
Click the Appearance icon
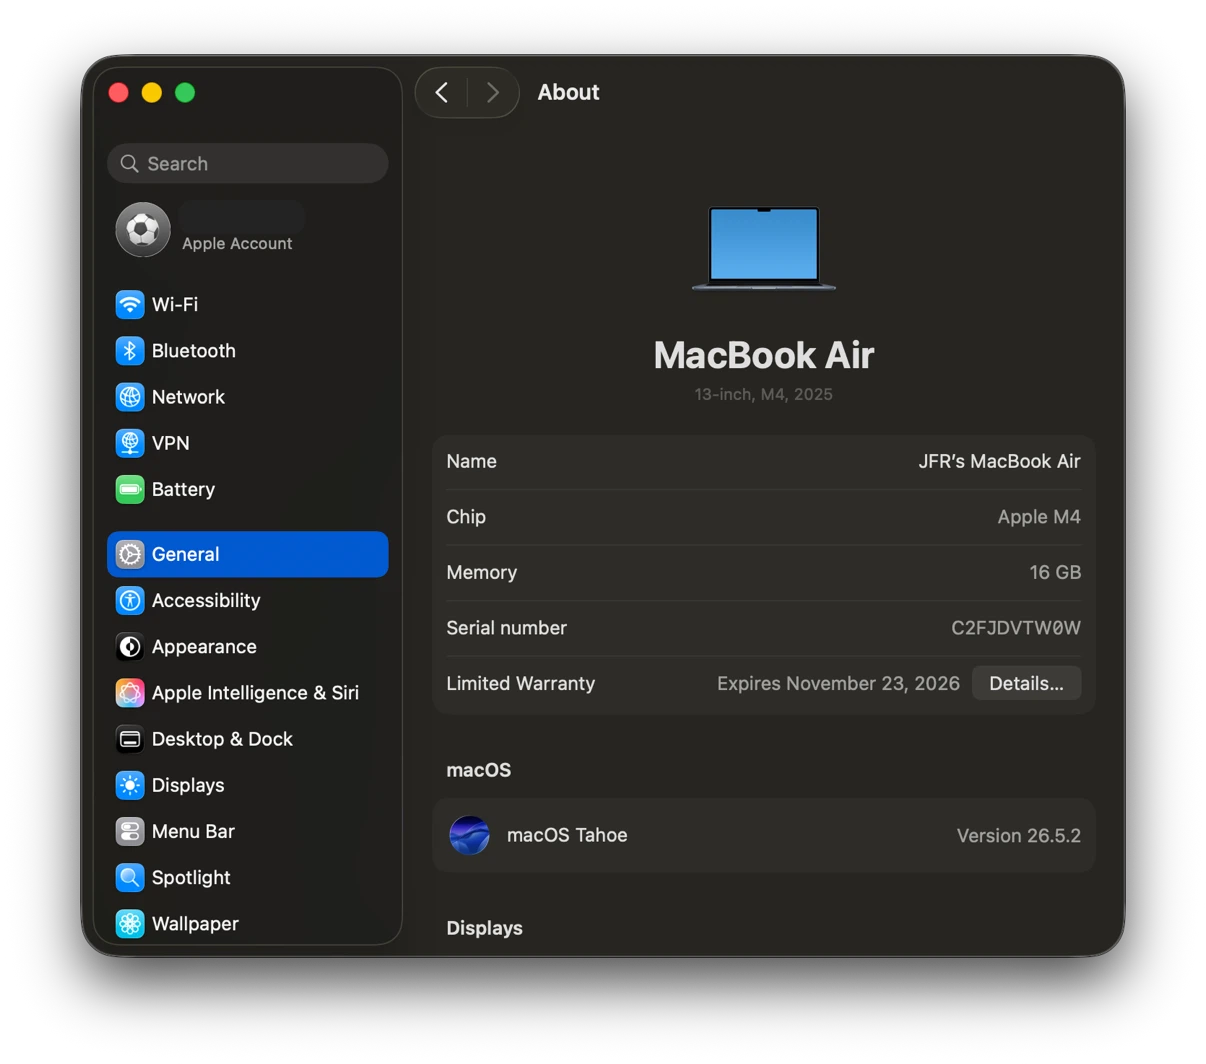pos(130,647)
